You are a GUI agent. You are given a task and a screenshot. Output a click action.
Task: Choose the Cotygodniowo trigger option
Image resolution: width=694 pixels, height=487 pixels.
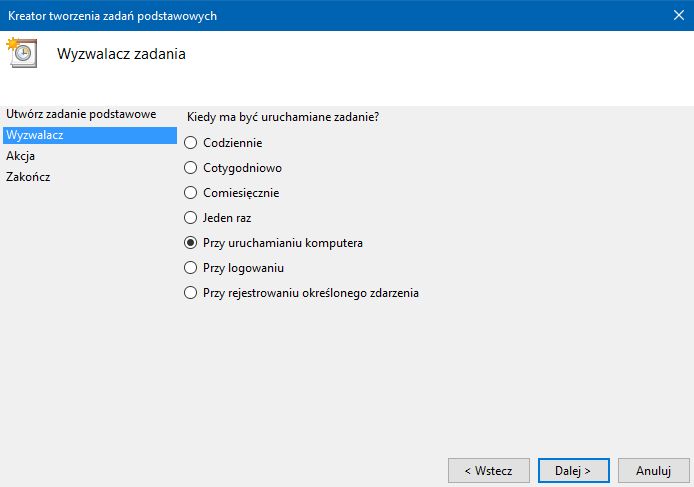pyautogui.click(x=191, y=167)
